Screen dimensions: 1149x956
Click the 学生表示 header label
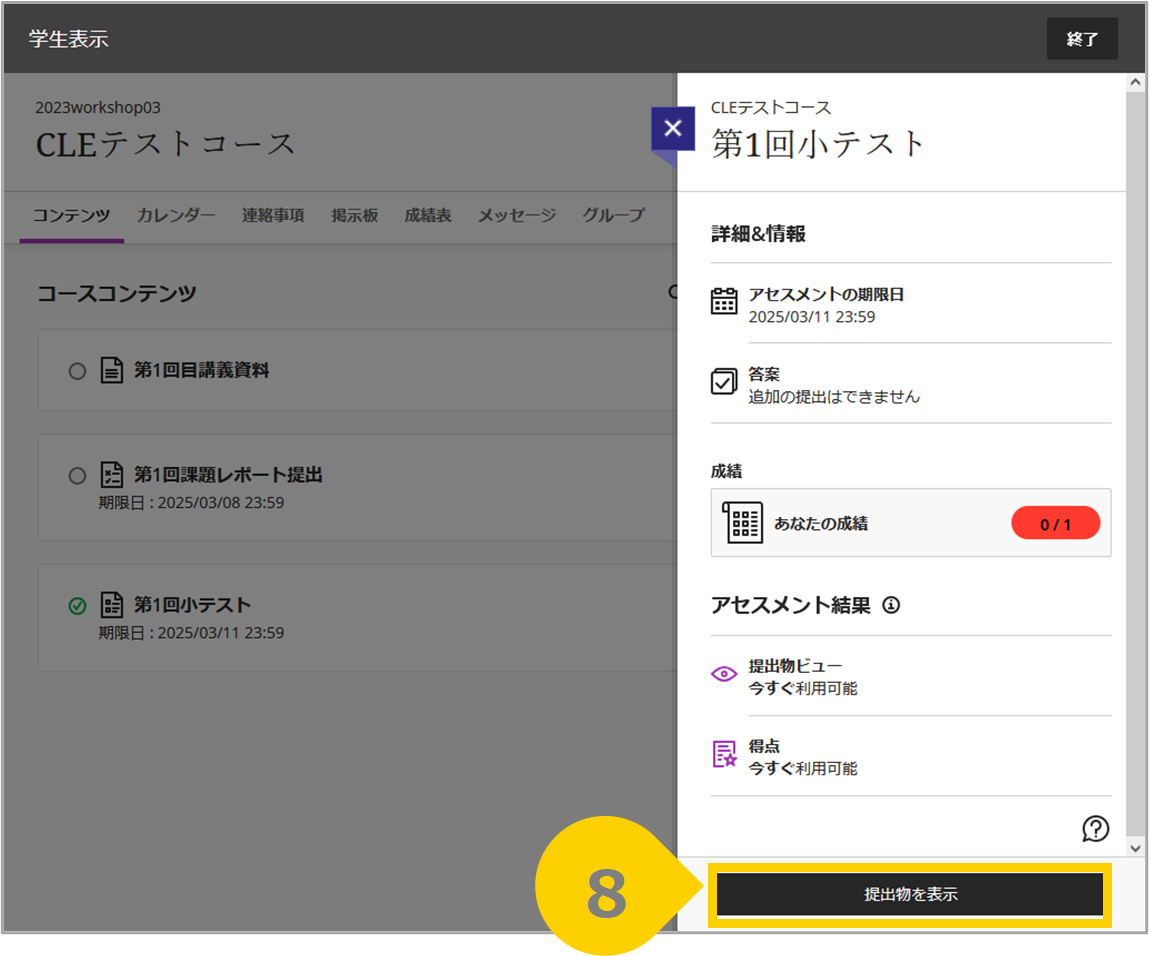coord(69,39)
